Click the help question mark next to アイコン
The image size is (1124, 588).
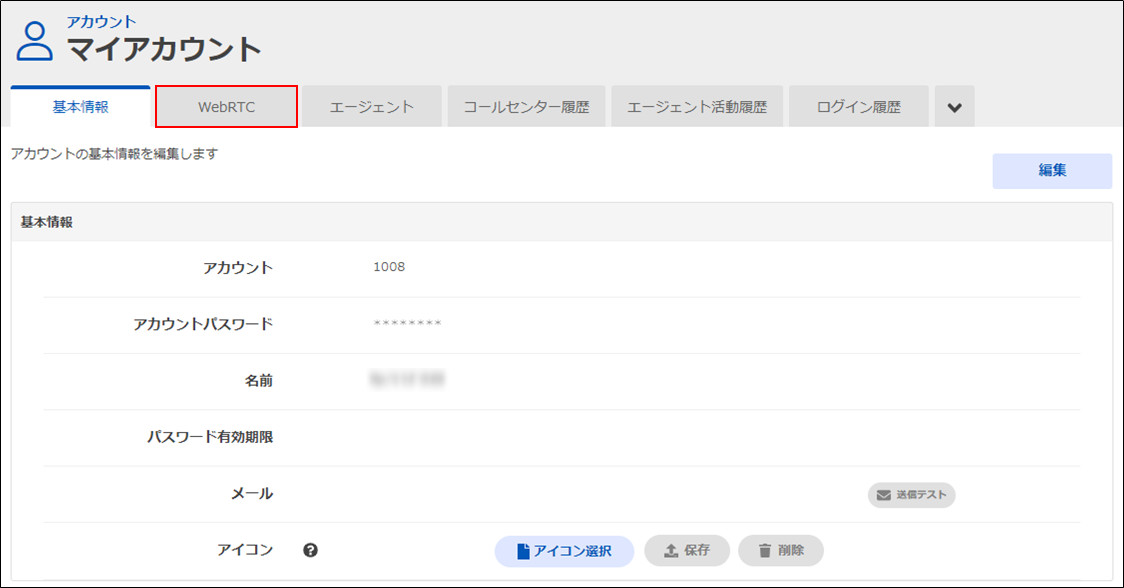pyautogui.click(x=311, y=550)
